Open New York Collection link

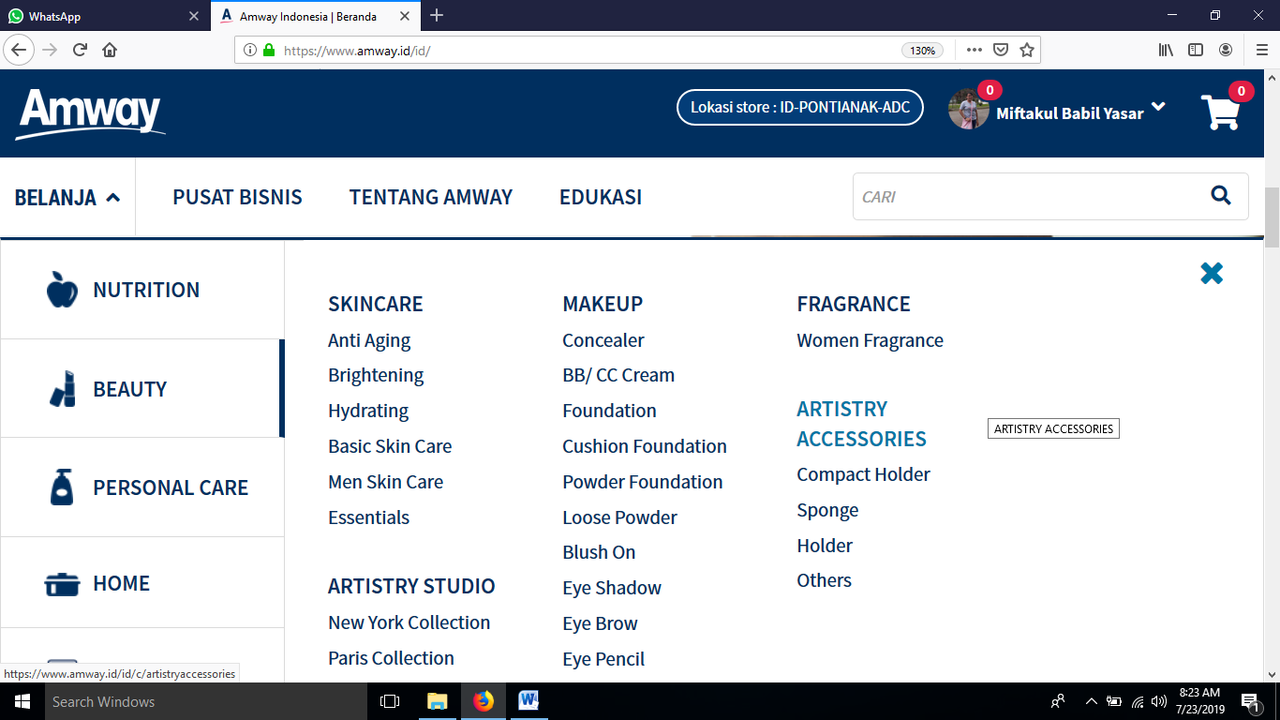[x=409, y=622]
